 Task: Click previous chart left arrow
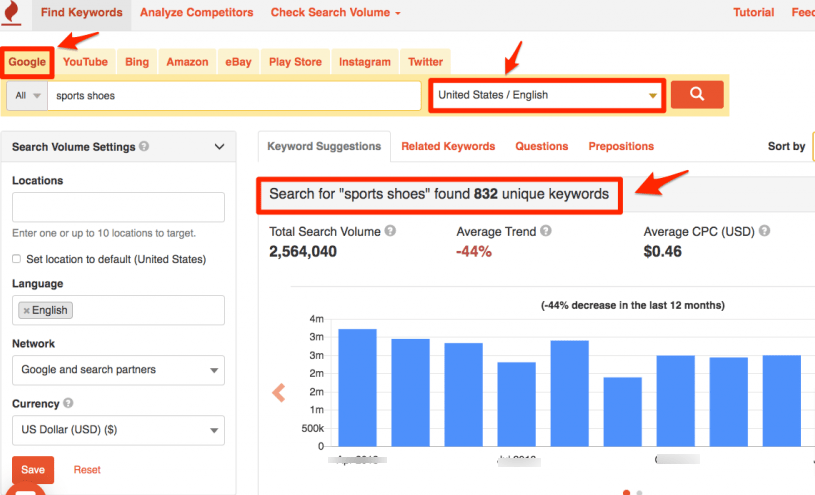point(279,393)
